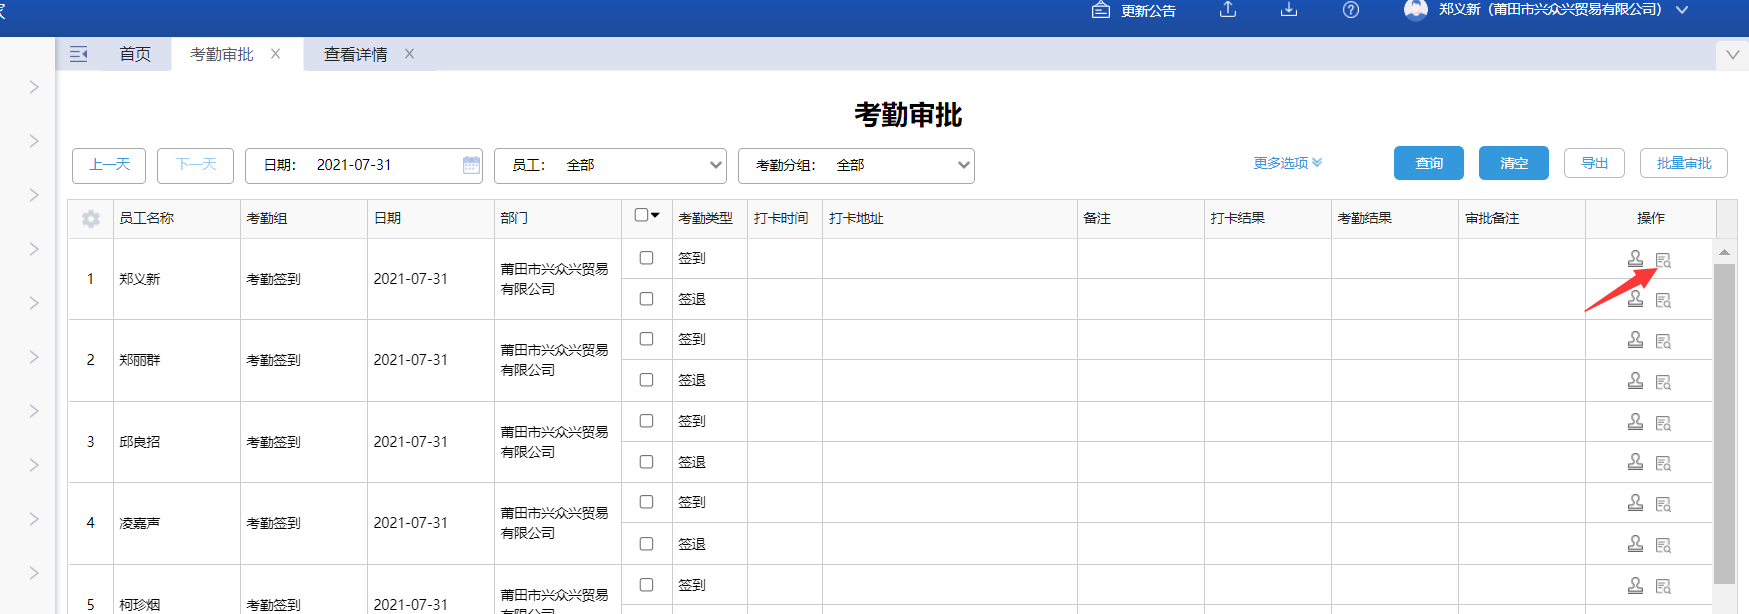1749x614 pixels.
Task: Open view-details icon for 凌嘉声's 签退 row
Action: (x=1663, y=545)
